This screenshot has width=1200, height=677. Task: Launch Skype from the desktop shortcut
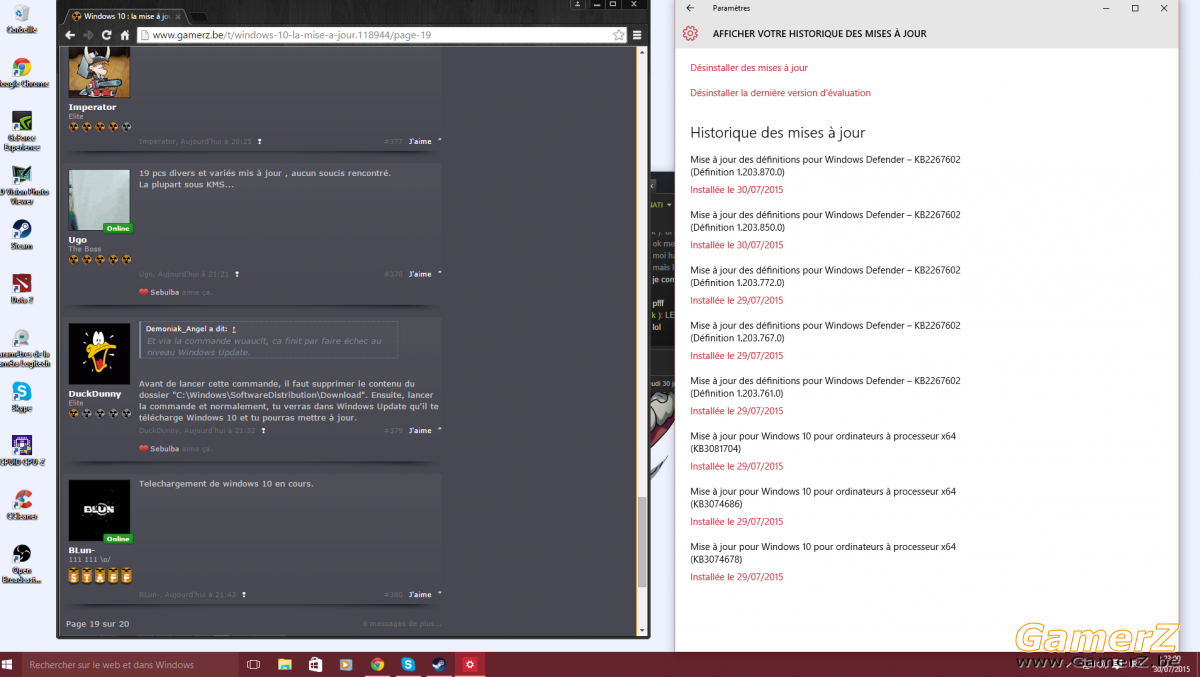pos(21,396)
